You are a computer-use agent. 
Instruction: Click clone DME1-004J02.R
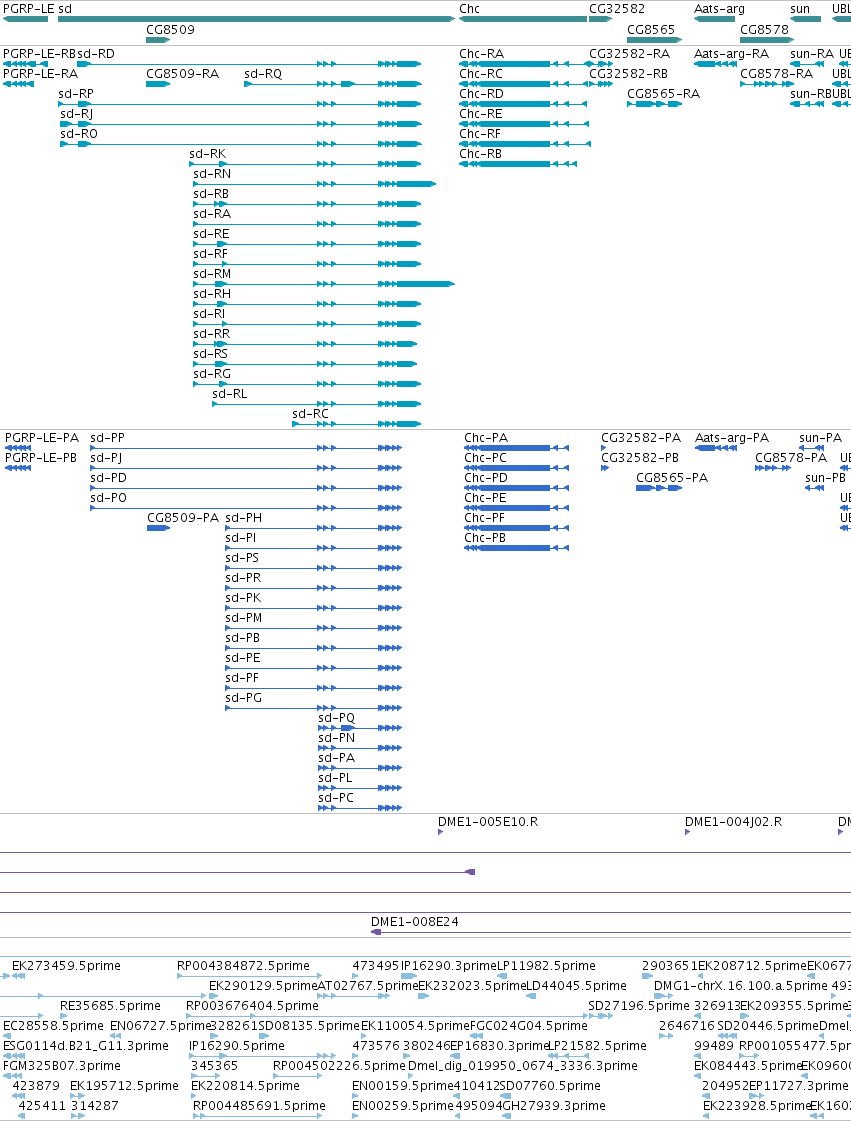point(688,832)
